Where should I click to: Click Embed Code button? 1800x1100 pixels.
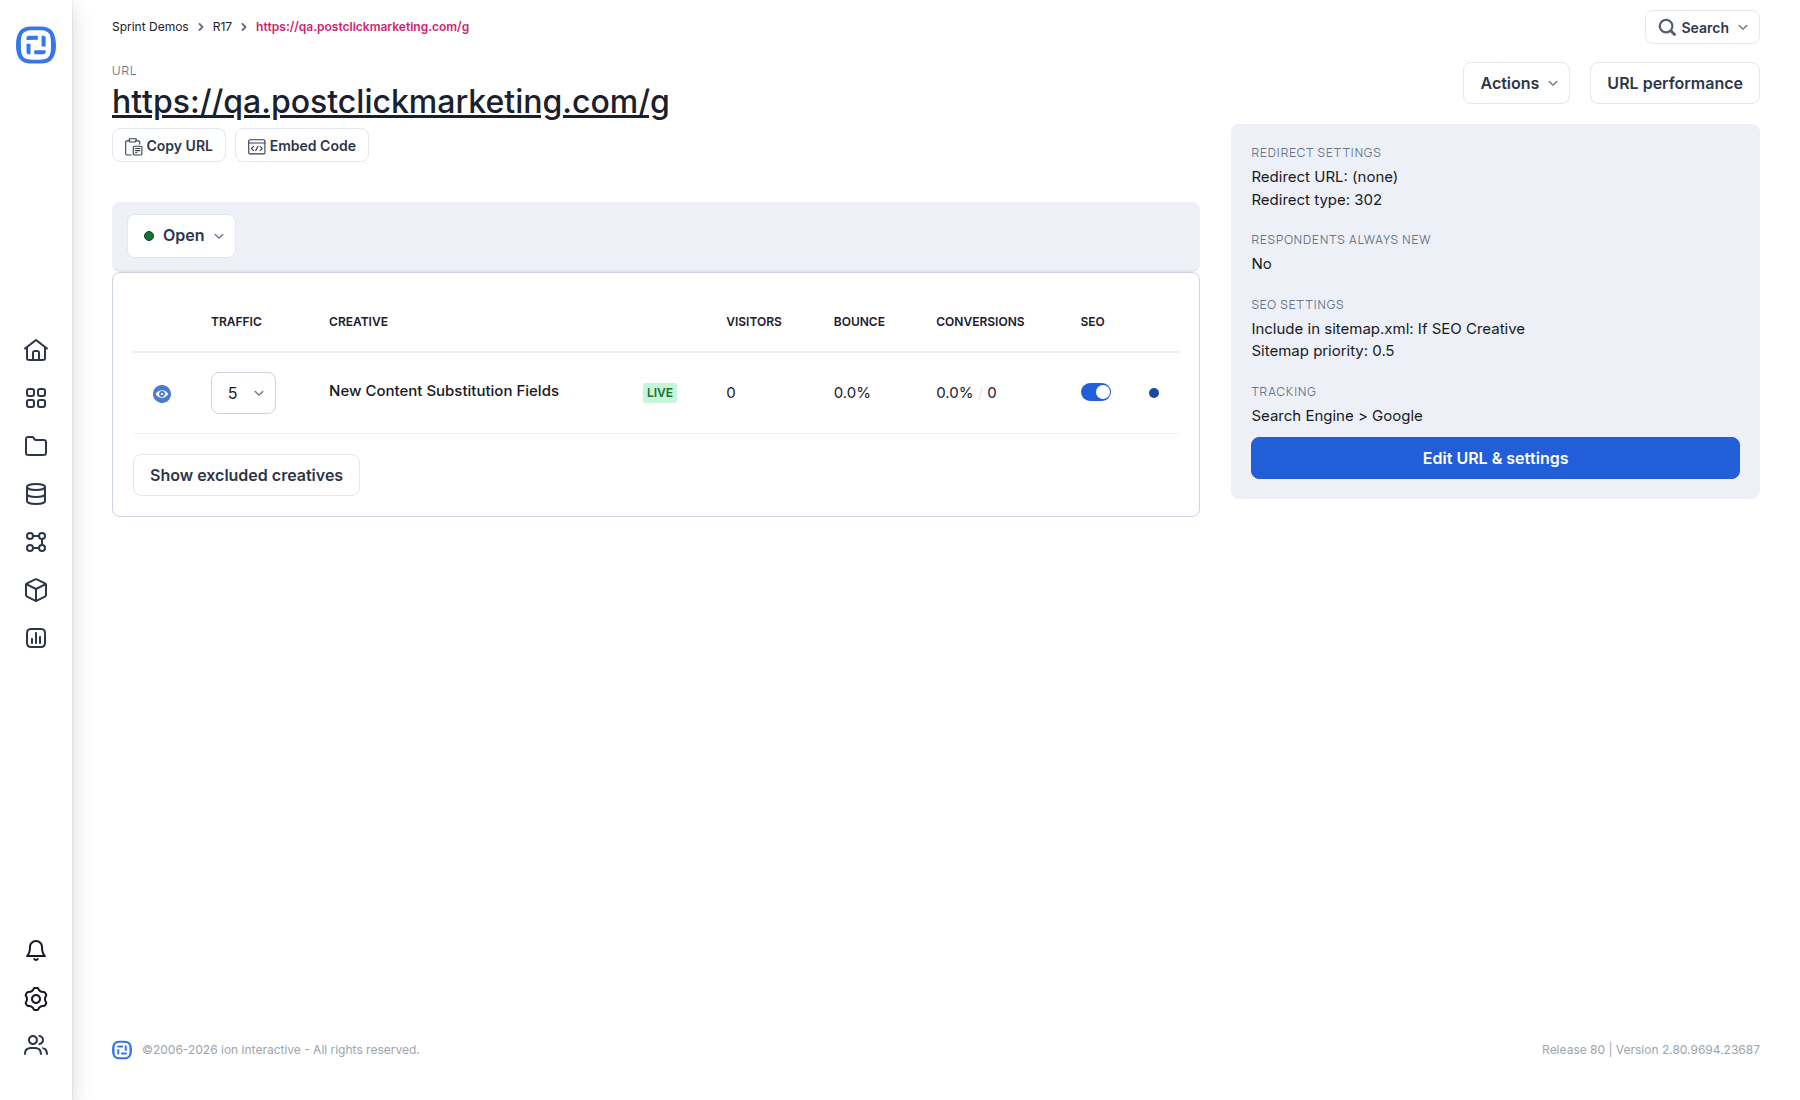pyautogui.click(x=302, y=146)
